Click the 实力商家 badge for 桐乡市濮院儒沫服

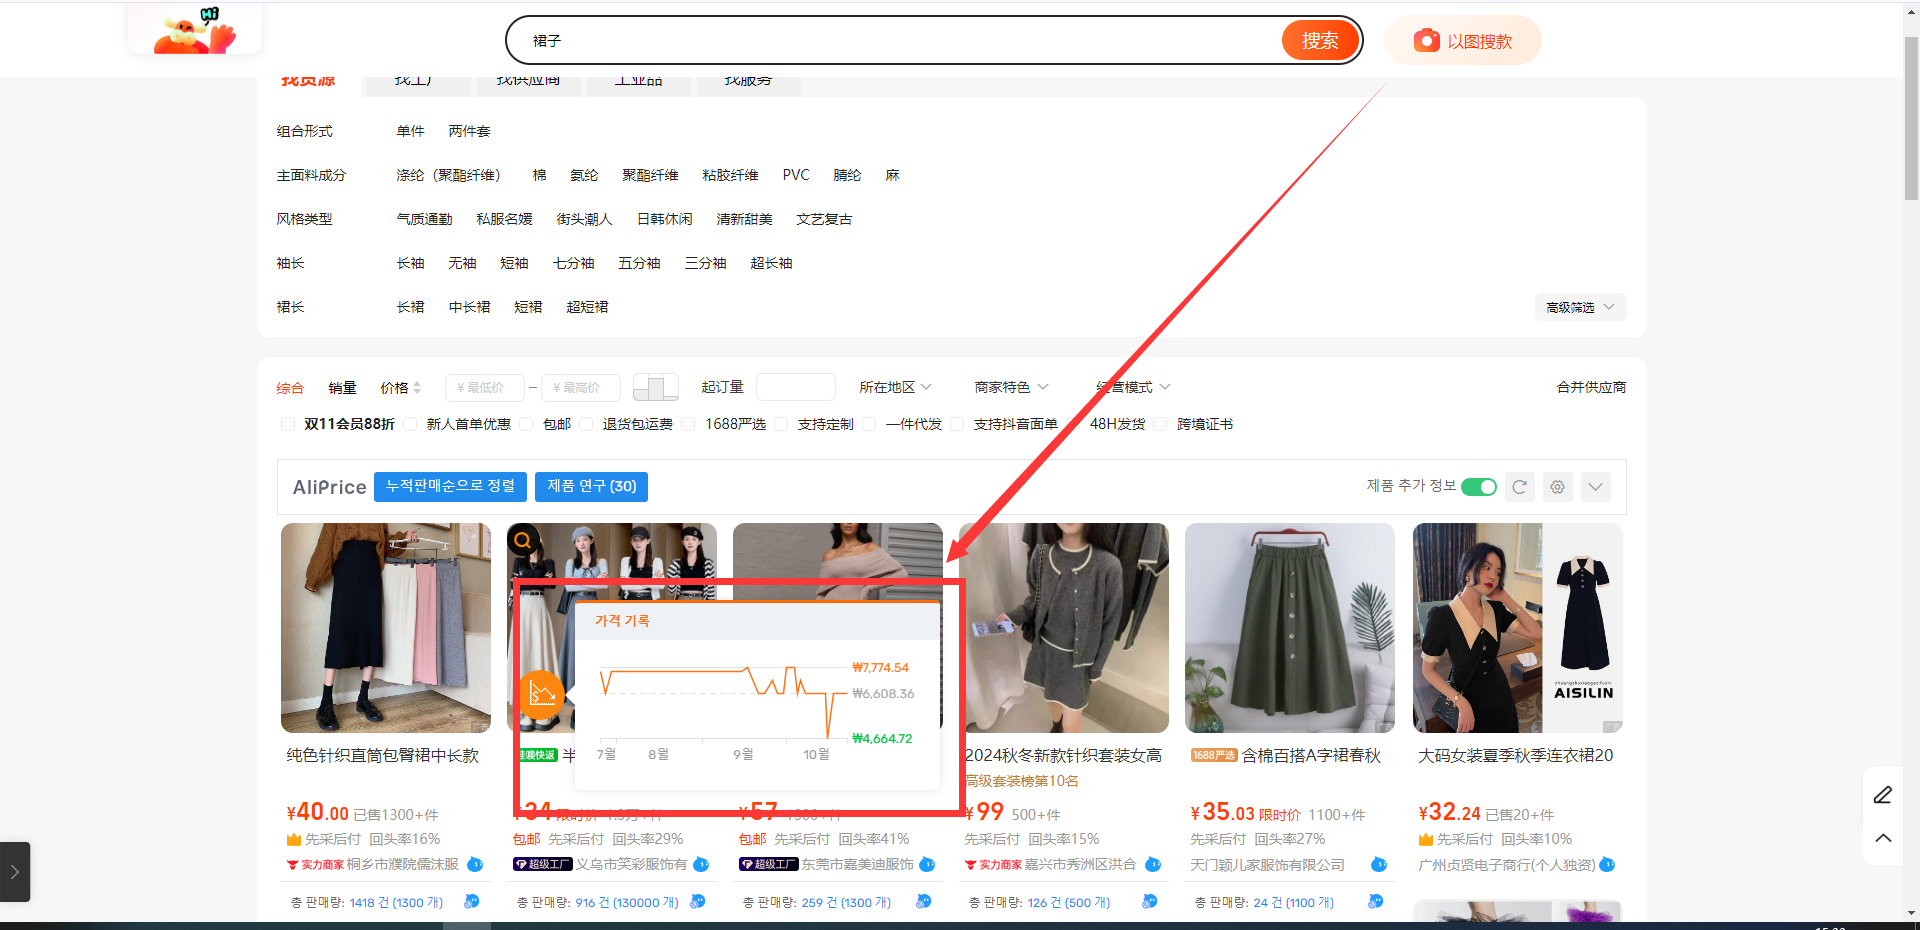click(315, 864)
